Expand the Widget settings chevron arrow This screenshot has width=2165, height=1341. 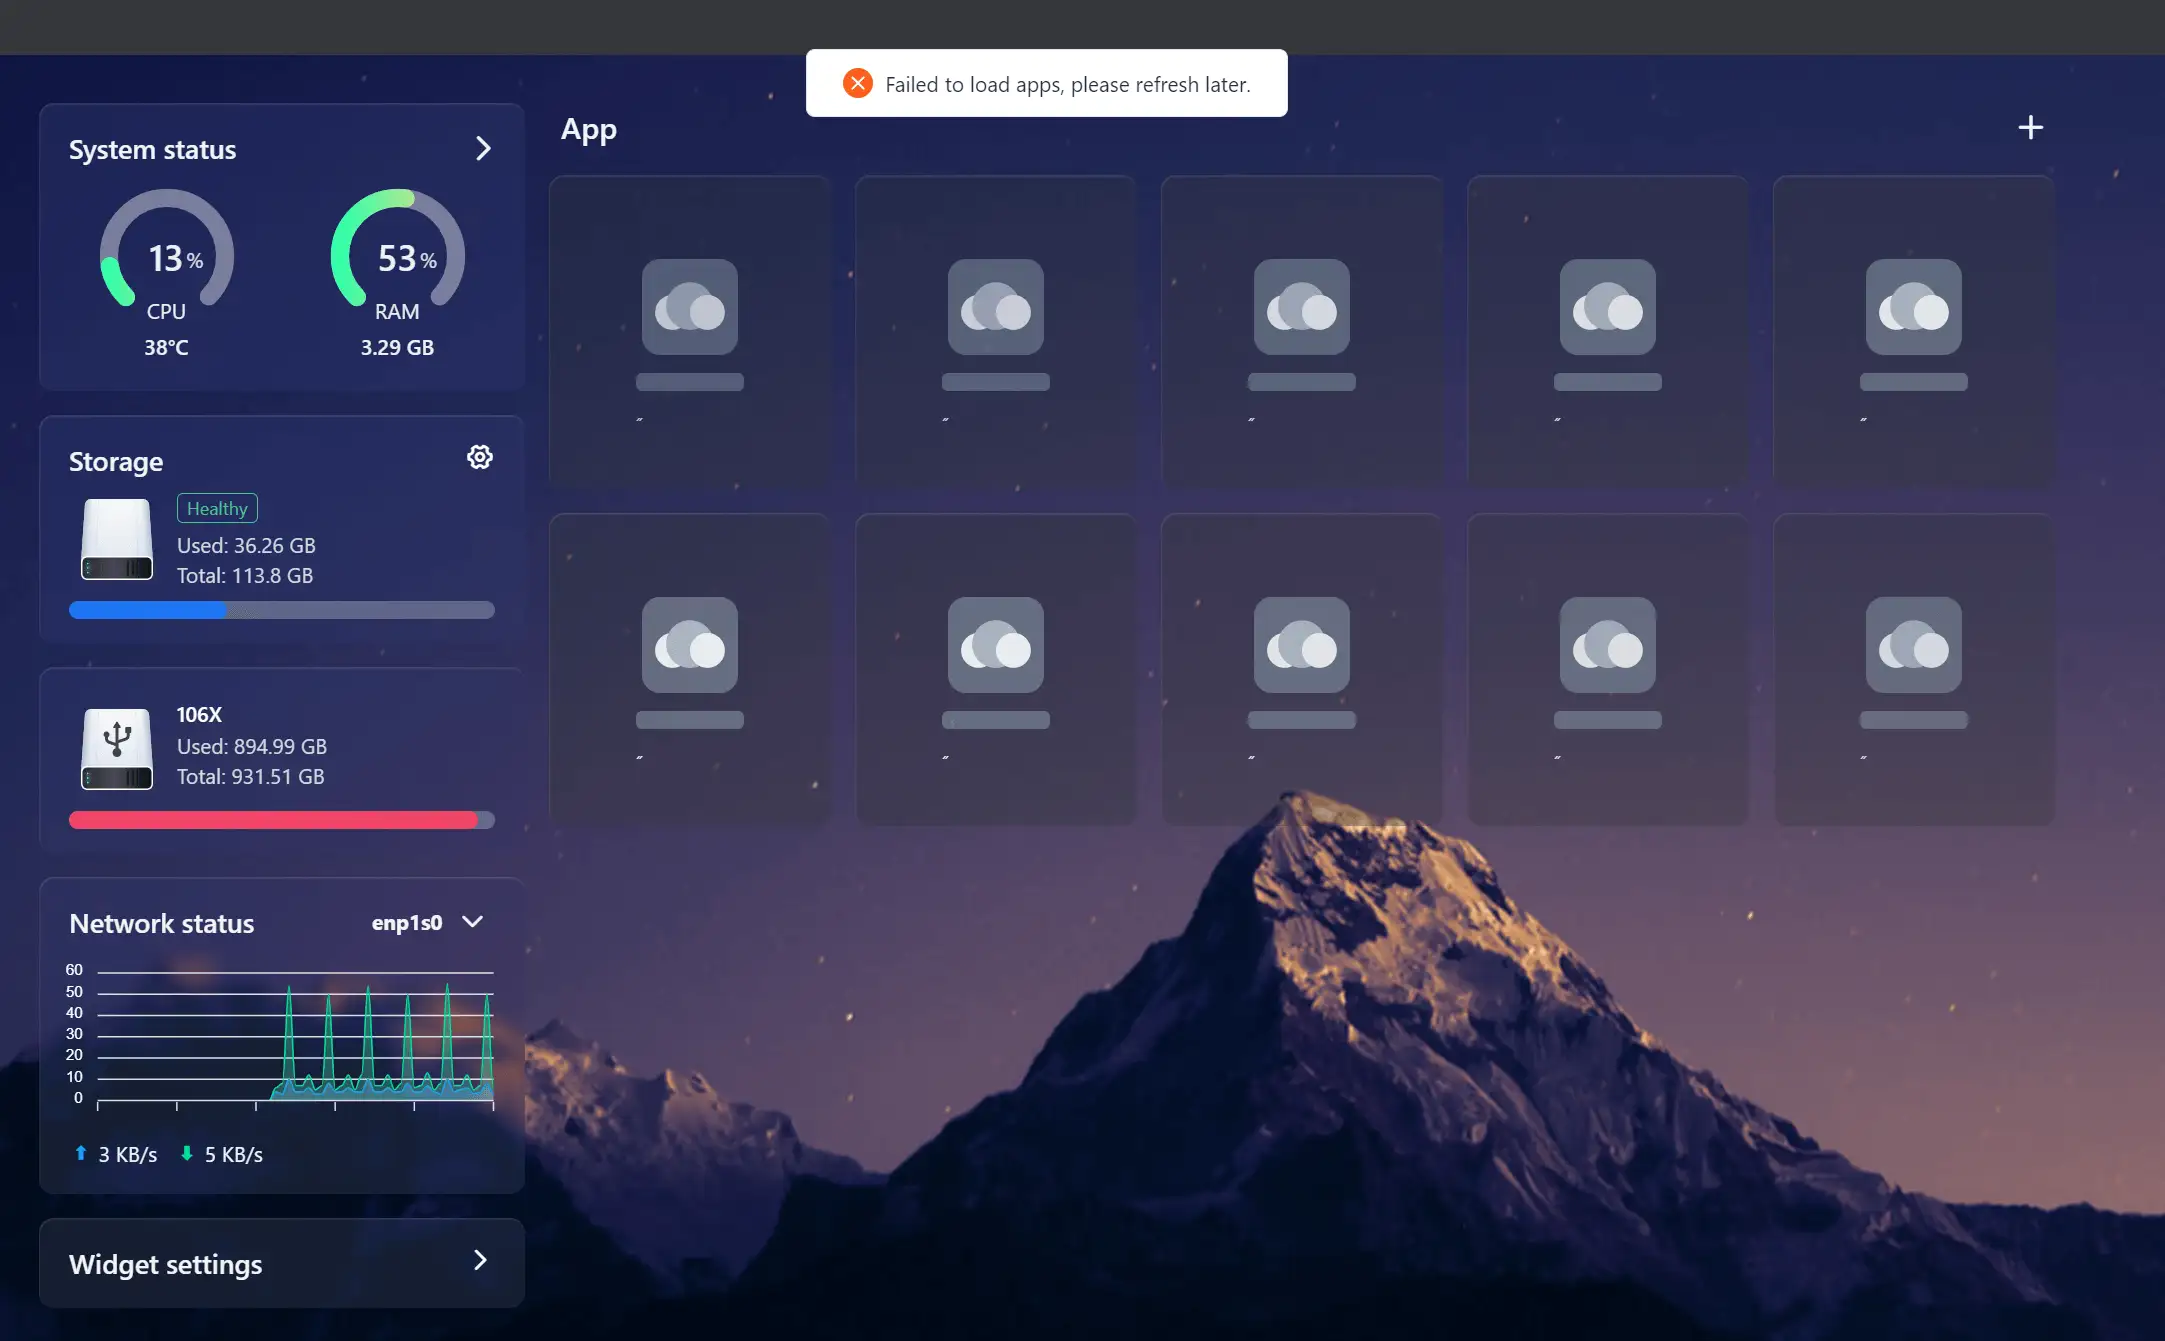[x=480, y=1260]
